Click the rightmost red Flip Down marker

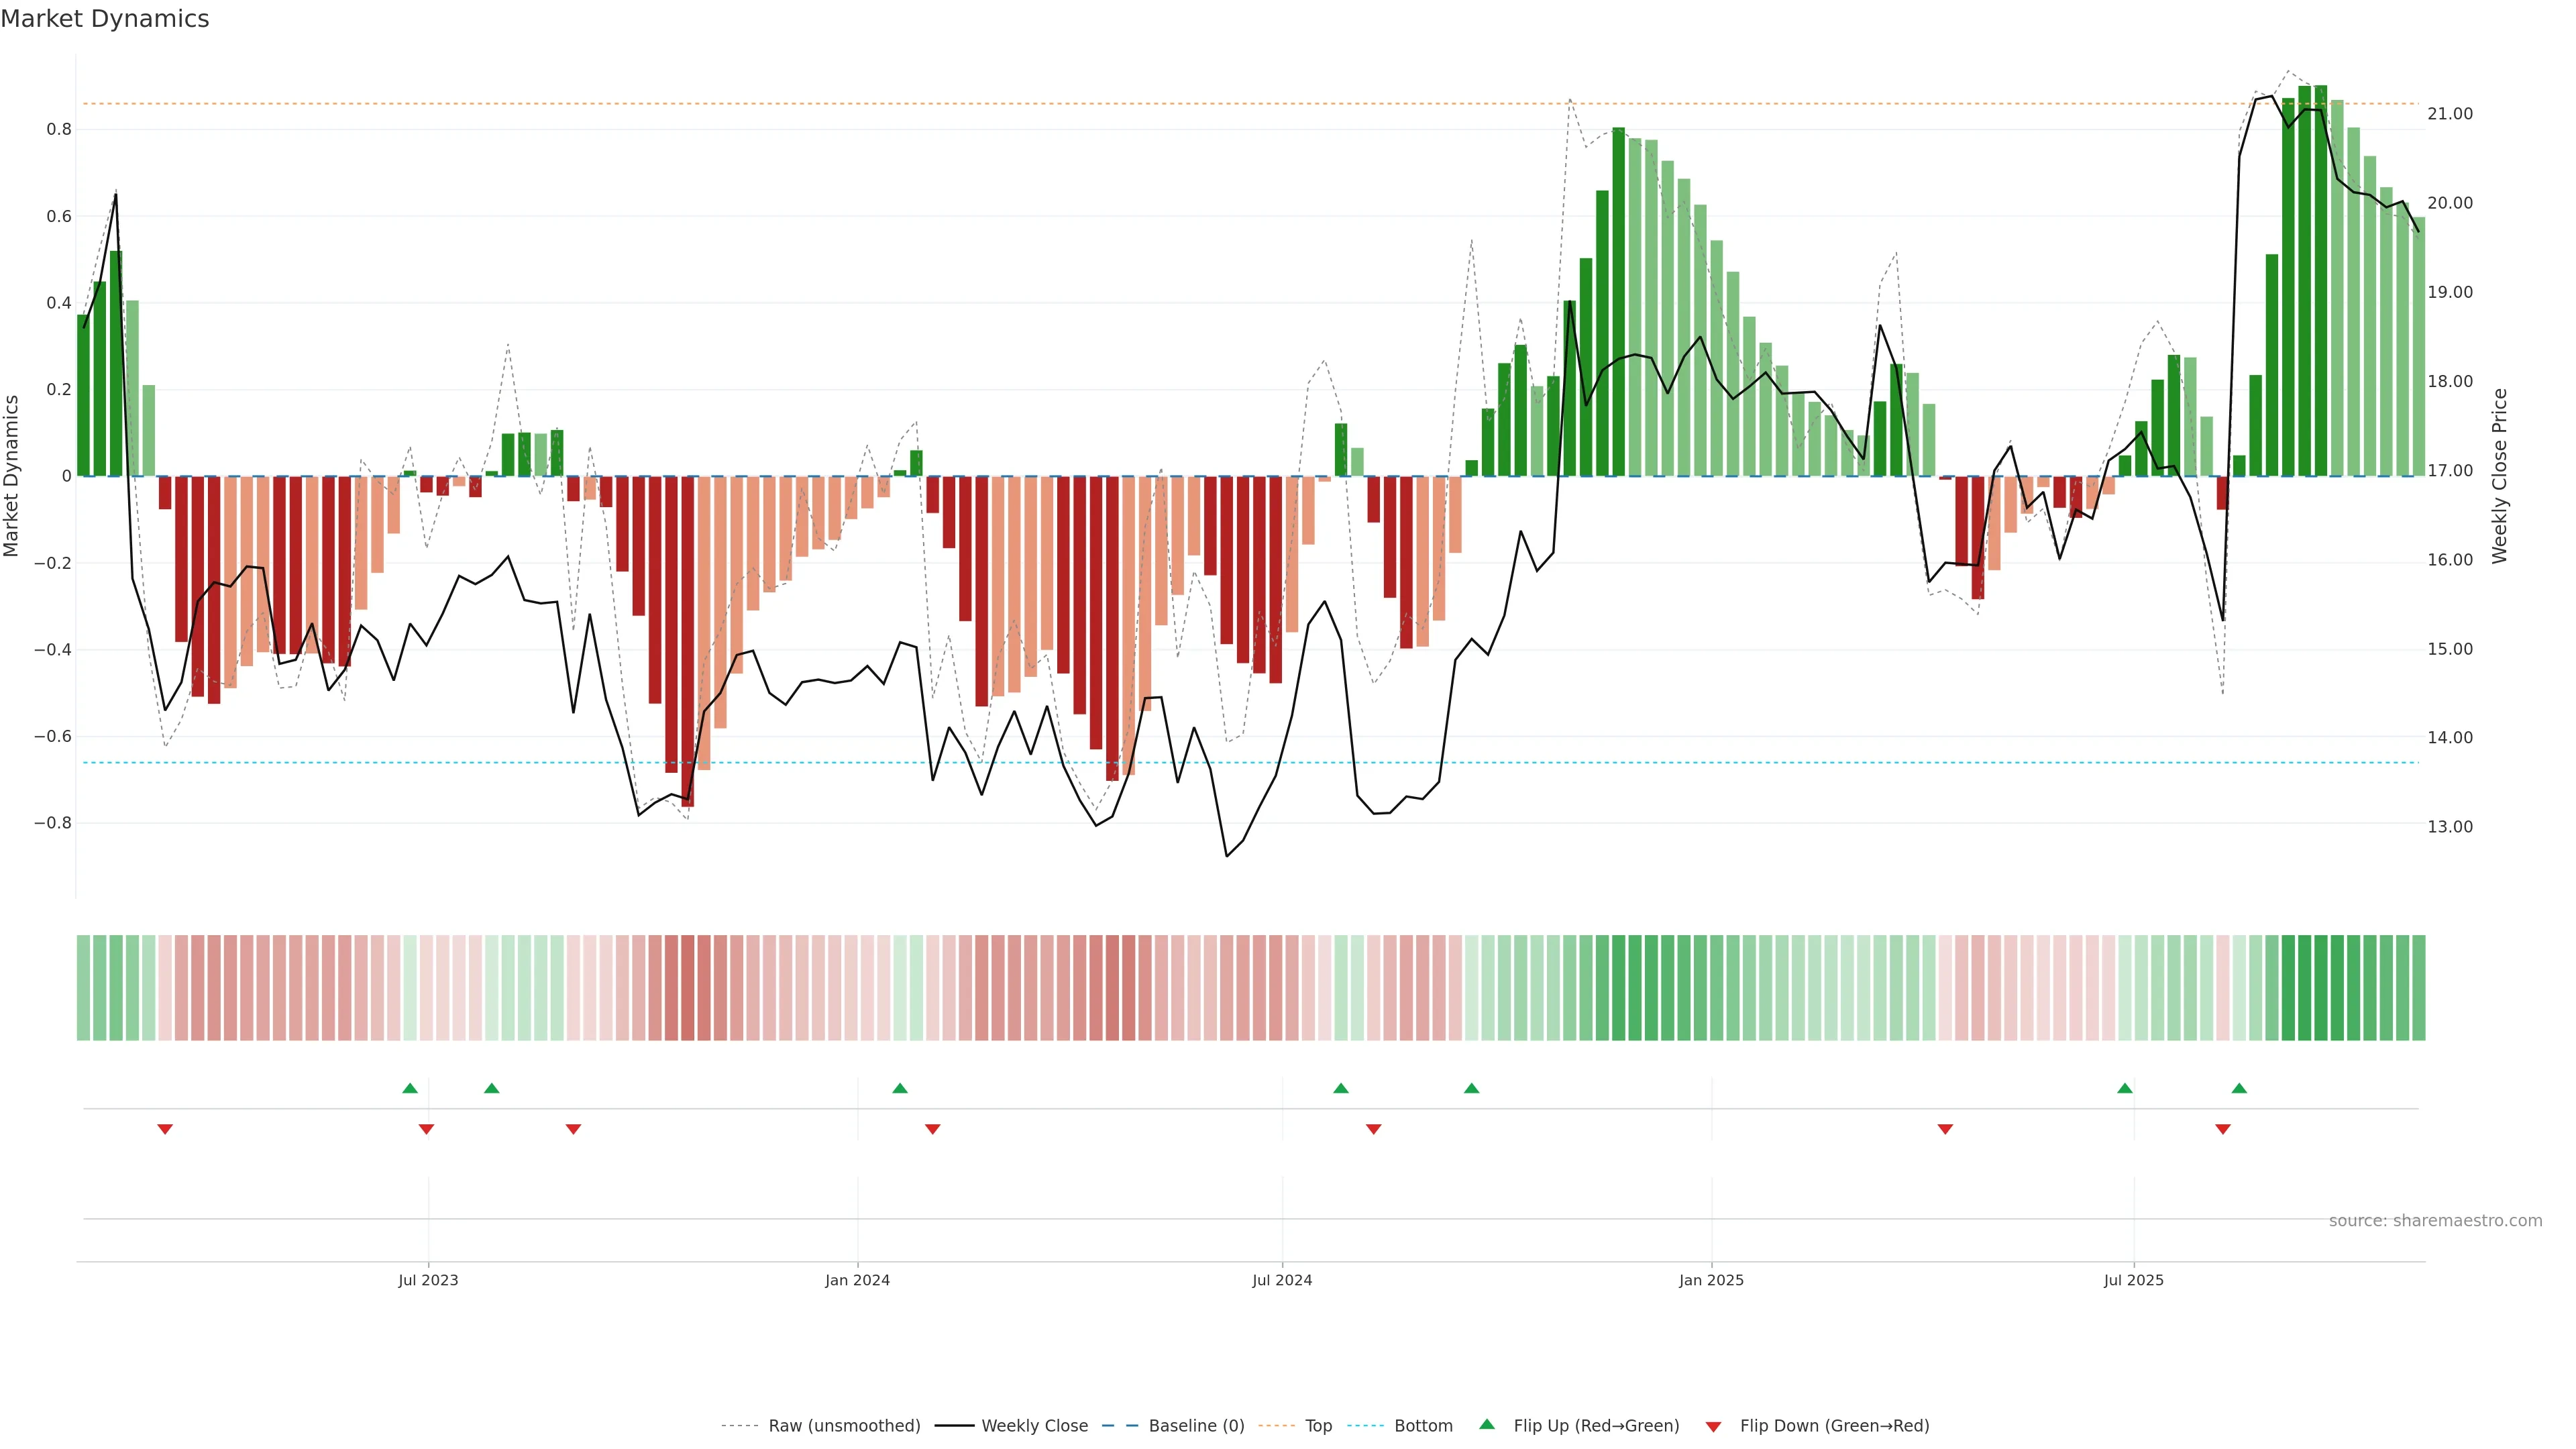tap(2223, 1129)
